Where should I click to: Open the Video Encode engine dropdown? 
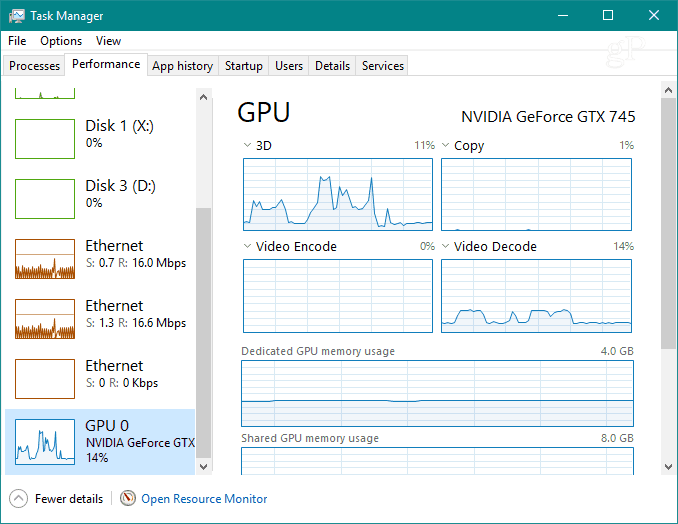click(248, 247)
